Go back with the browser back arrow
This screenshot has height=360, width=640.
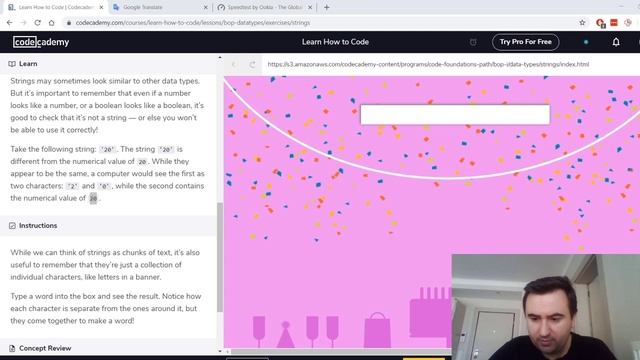10,23
